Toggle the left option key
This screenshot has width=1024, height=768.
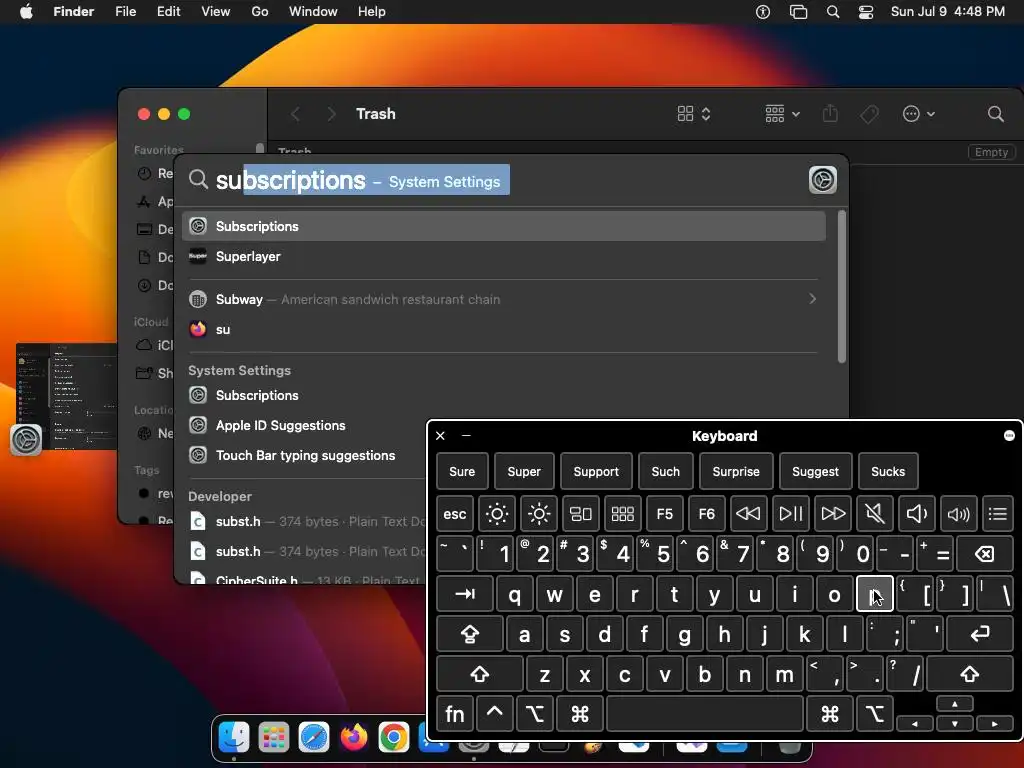[x=534, y=714]
